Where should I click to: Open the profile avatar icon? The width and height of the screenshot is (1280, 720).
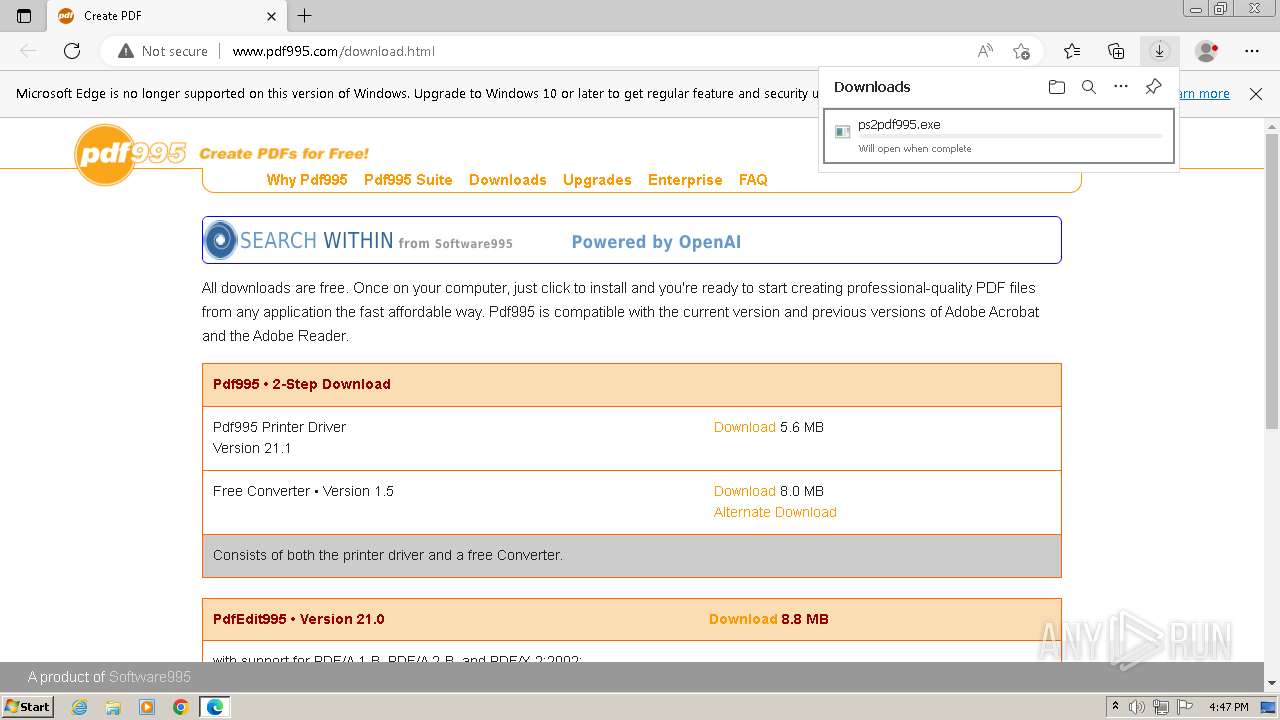tap(1207, 51)
